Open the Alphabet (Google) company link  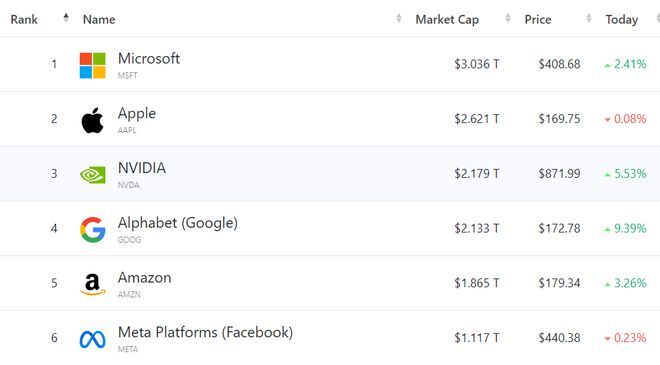point(178,223)
